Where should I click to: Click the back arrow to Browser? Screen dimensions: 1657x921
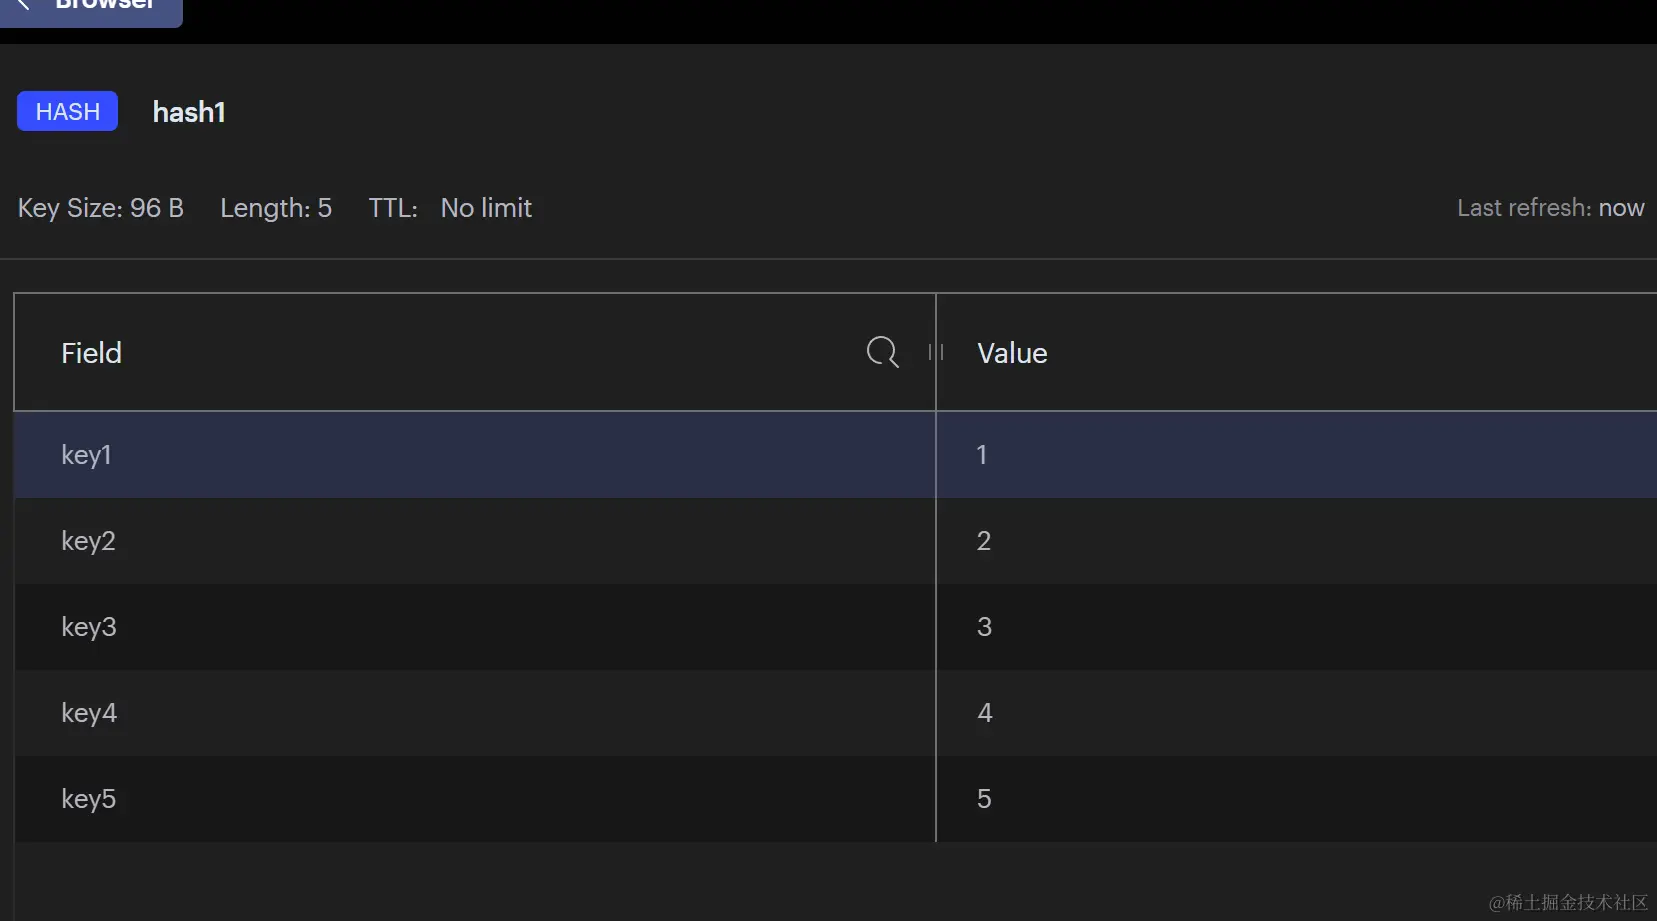click(24, 5)
